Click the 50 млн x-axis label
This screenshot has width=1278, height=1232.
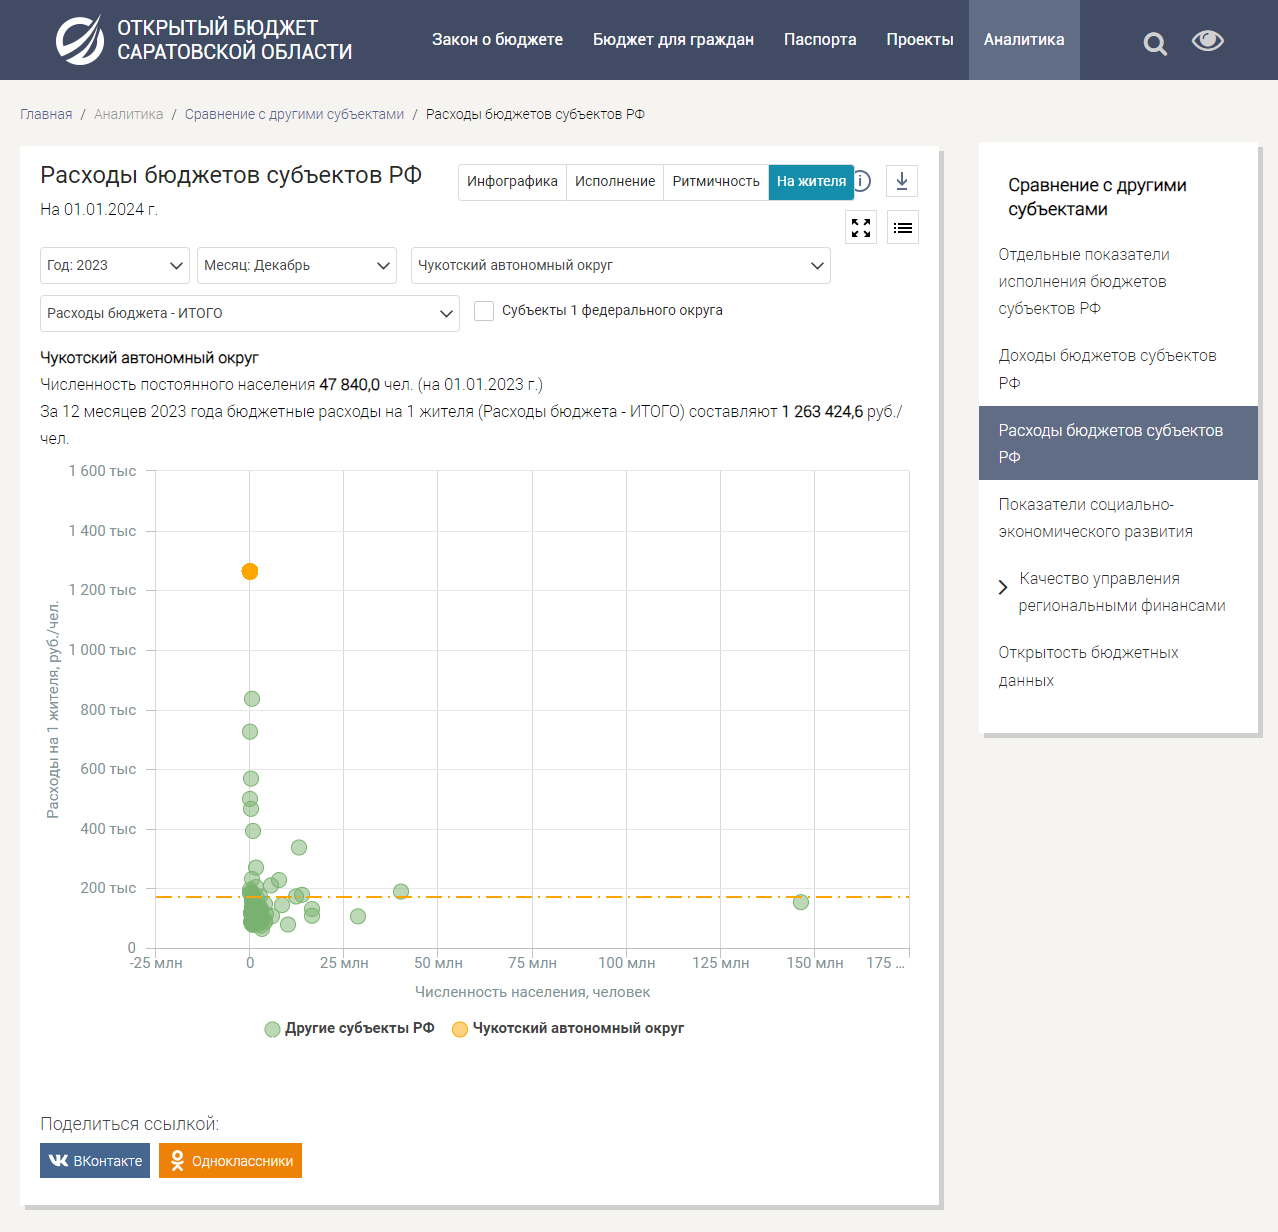438,964
